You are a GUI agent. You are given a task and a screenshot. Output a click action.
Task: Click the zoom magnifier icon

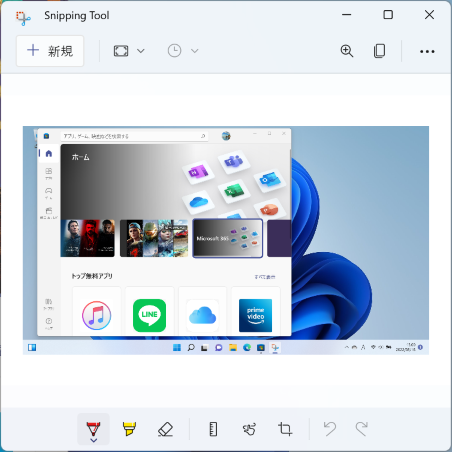pos(347,51)
